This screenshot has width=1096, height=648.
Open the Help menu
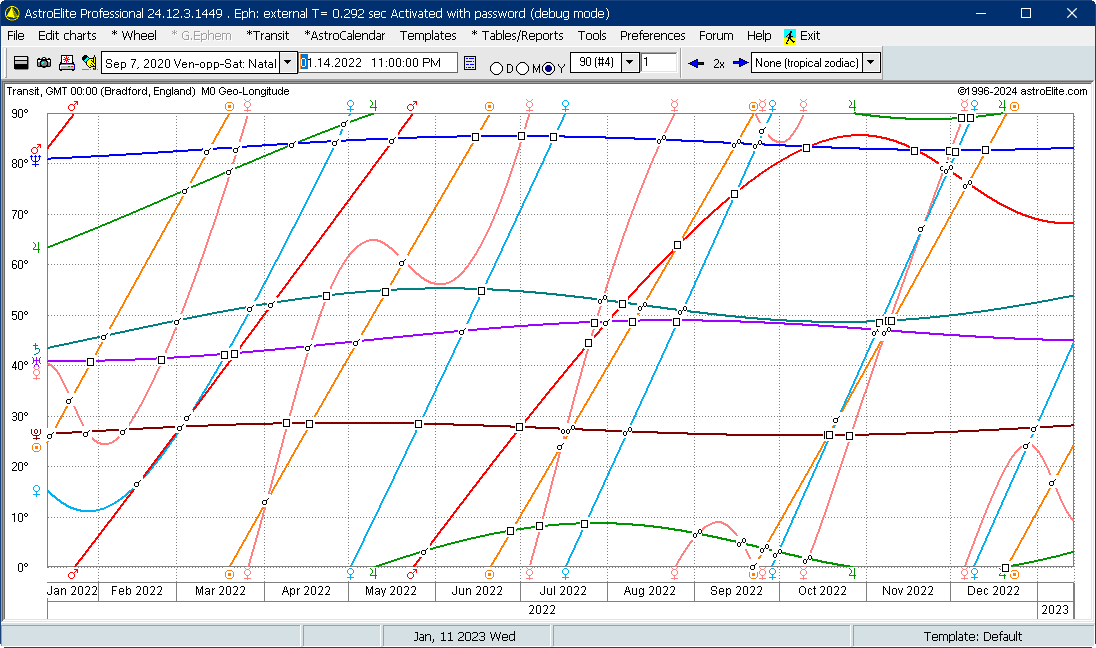(759, 36)
